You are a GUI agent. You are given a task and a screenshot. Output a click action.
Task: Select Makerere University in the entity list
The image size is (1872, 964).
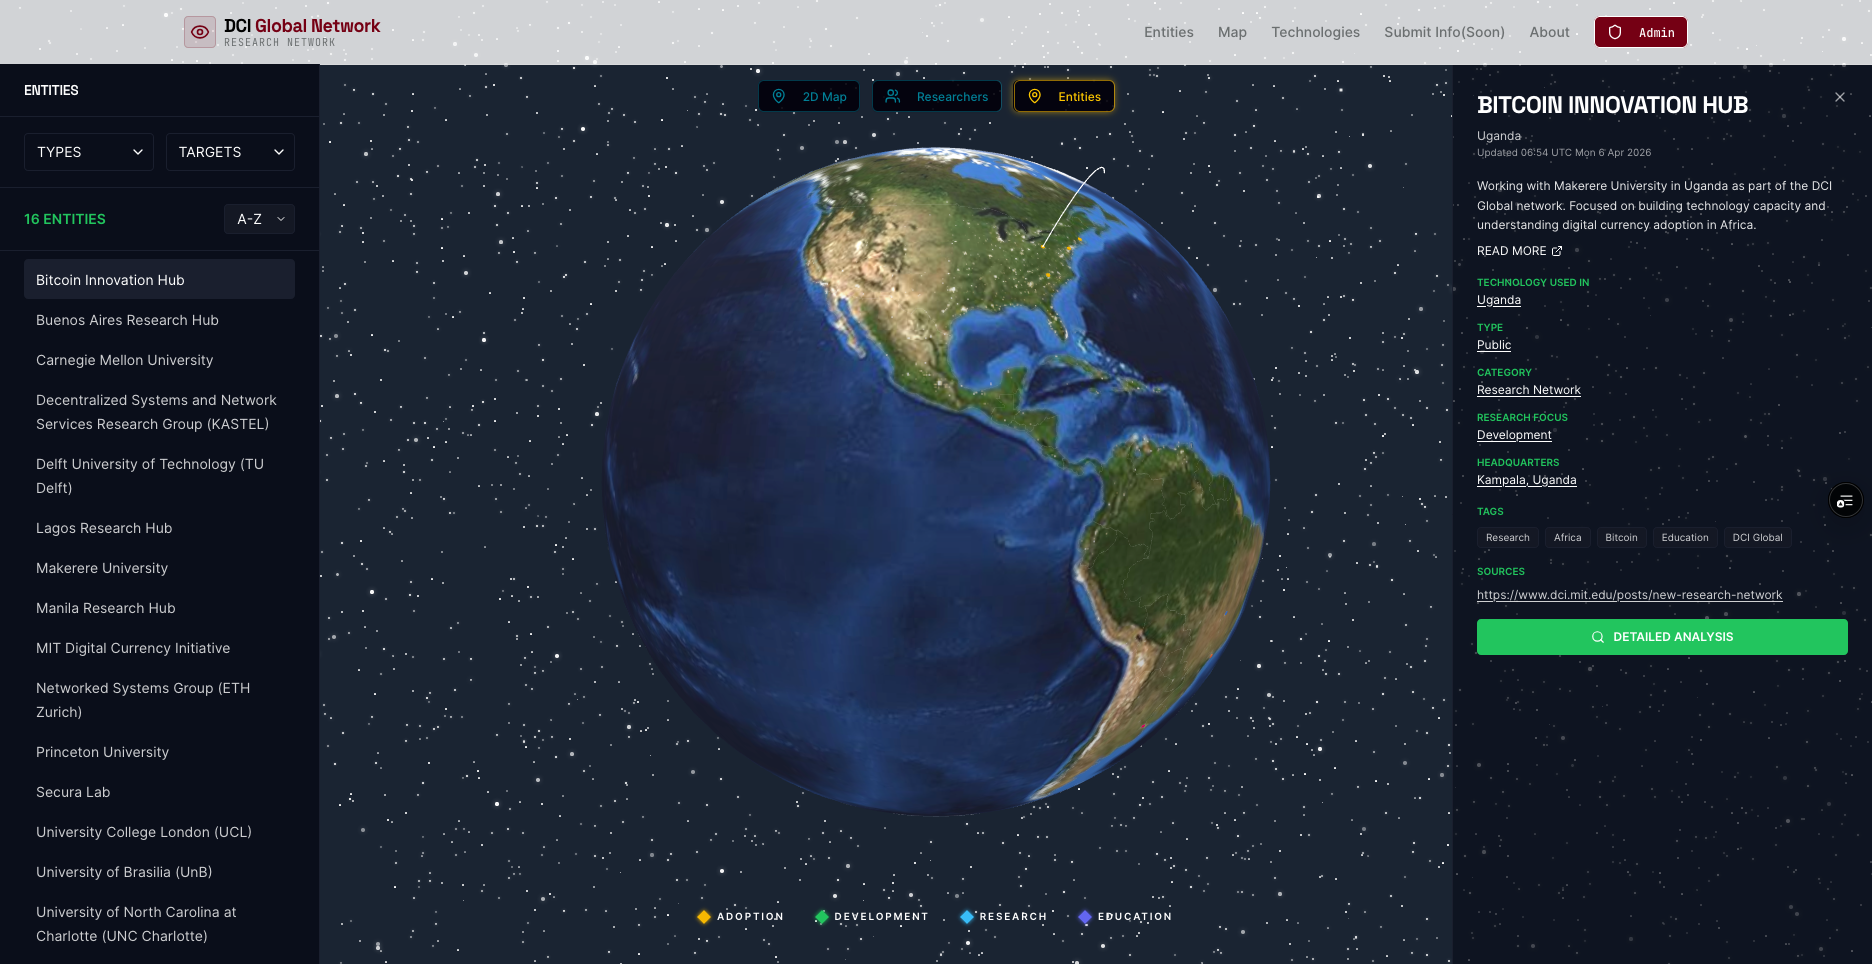pos(102,568)
